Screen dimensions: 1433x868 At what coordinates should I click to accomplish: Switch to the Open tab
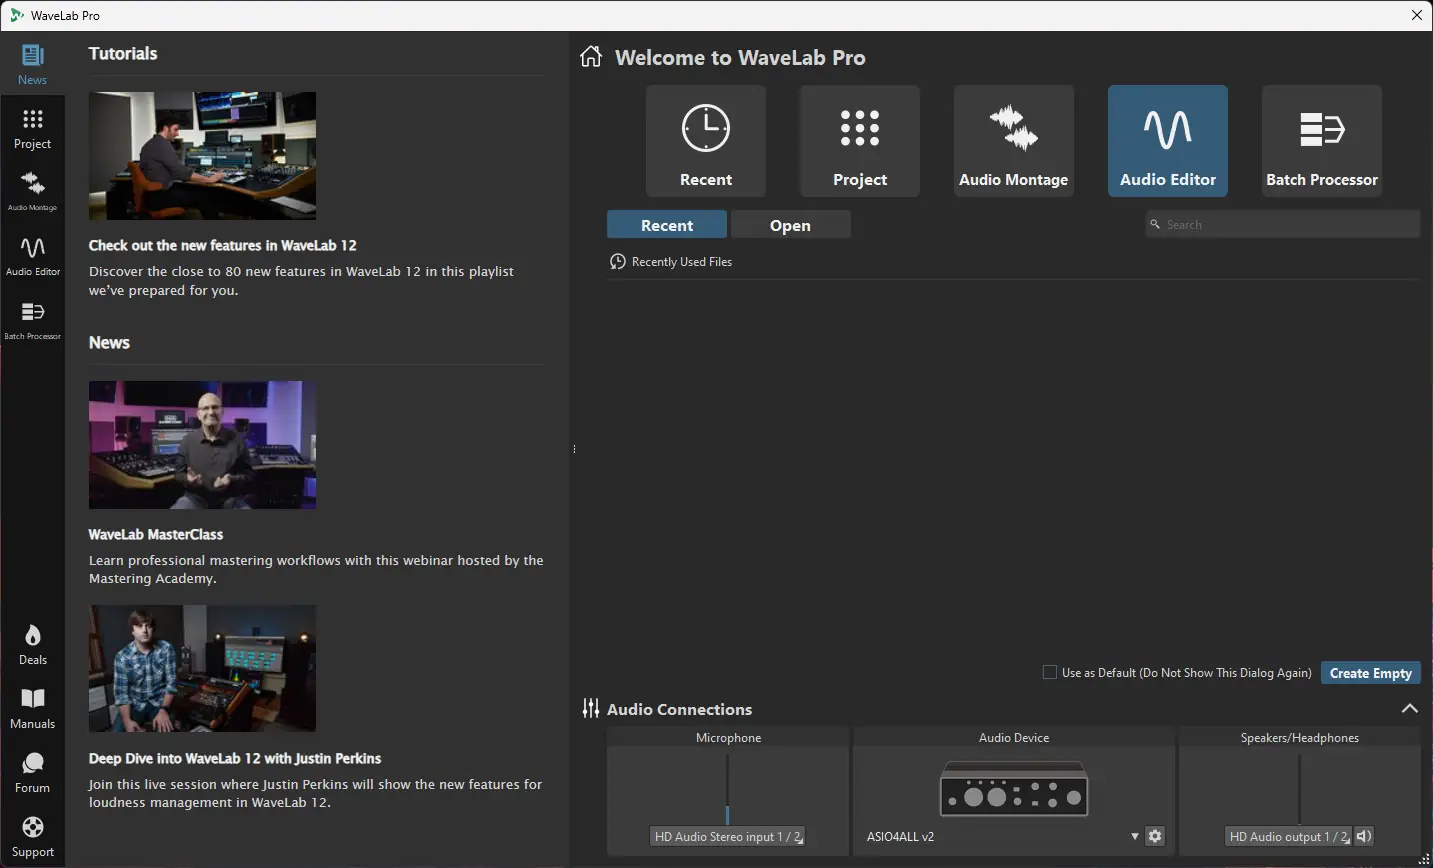coord(790,225)
